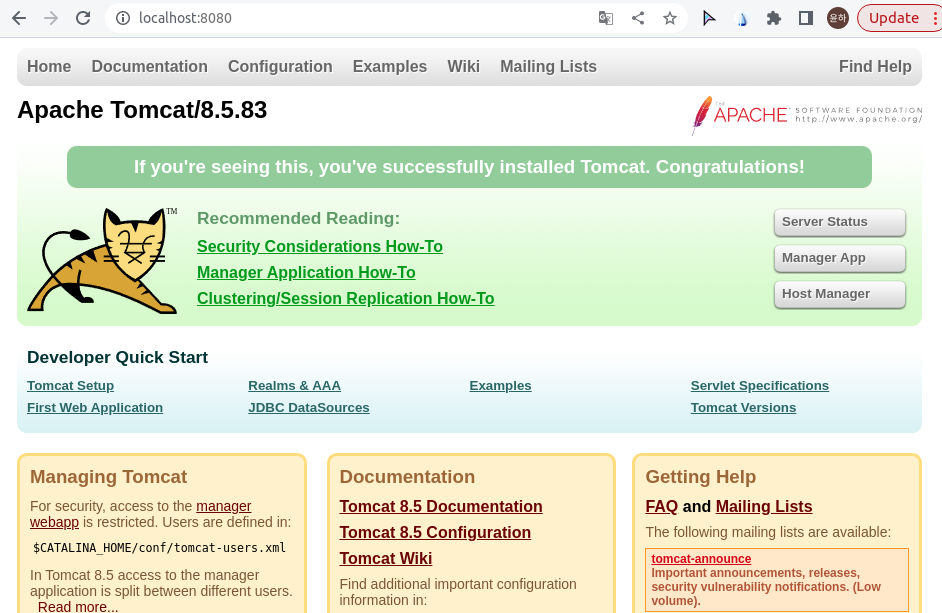Open Documentation in the top navigation
The height and width of the screenshot is (613, 942).
pyautogui.click(x=150, y=66)
